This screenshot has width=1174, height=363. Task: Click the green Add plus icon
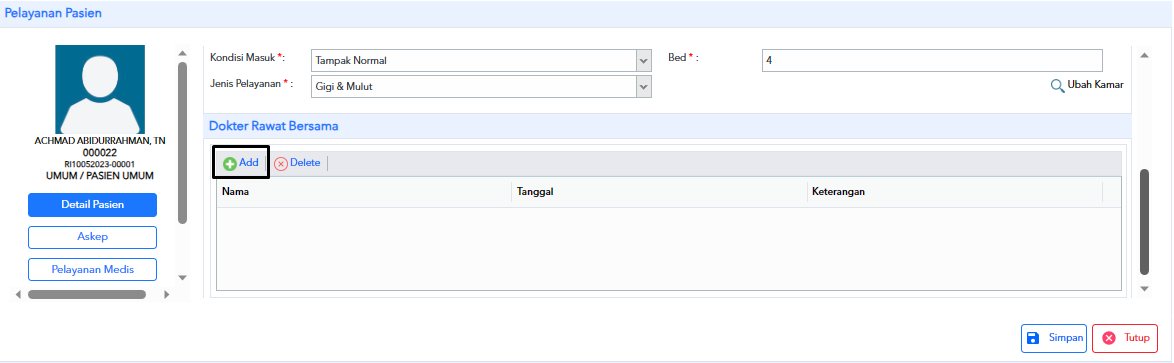tap(230, 164)
